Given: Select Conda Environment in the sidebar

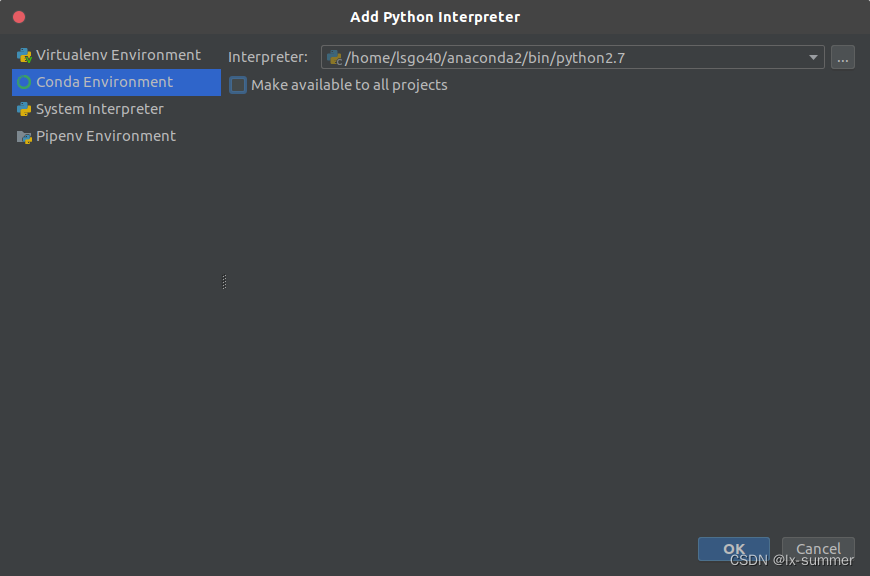Looking at the screenshot, I should (x=117, y=82).
